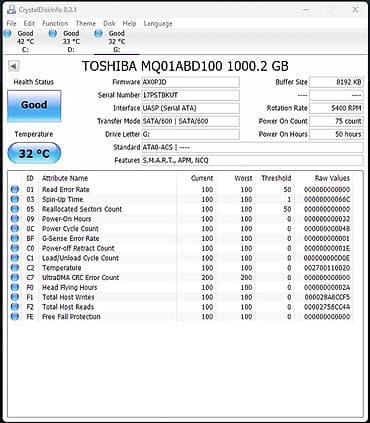This screenshot has width=370, height=423.
Task: Click the Interface field UASP (Serial ATA)
Action: [x=191, y=108]
